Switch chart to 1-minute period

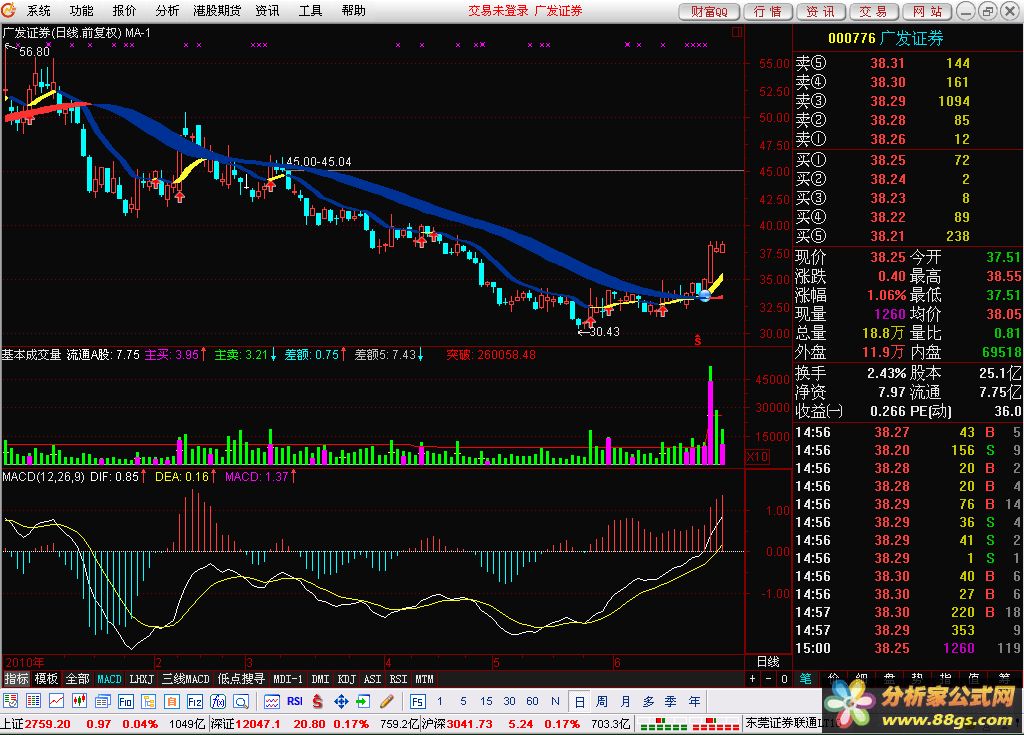(x=440, y=701)
